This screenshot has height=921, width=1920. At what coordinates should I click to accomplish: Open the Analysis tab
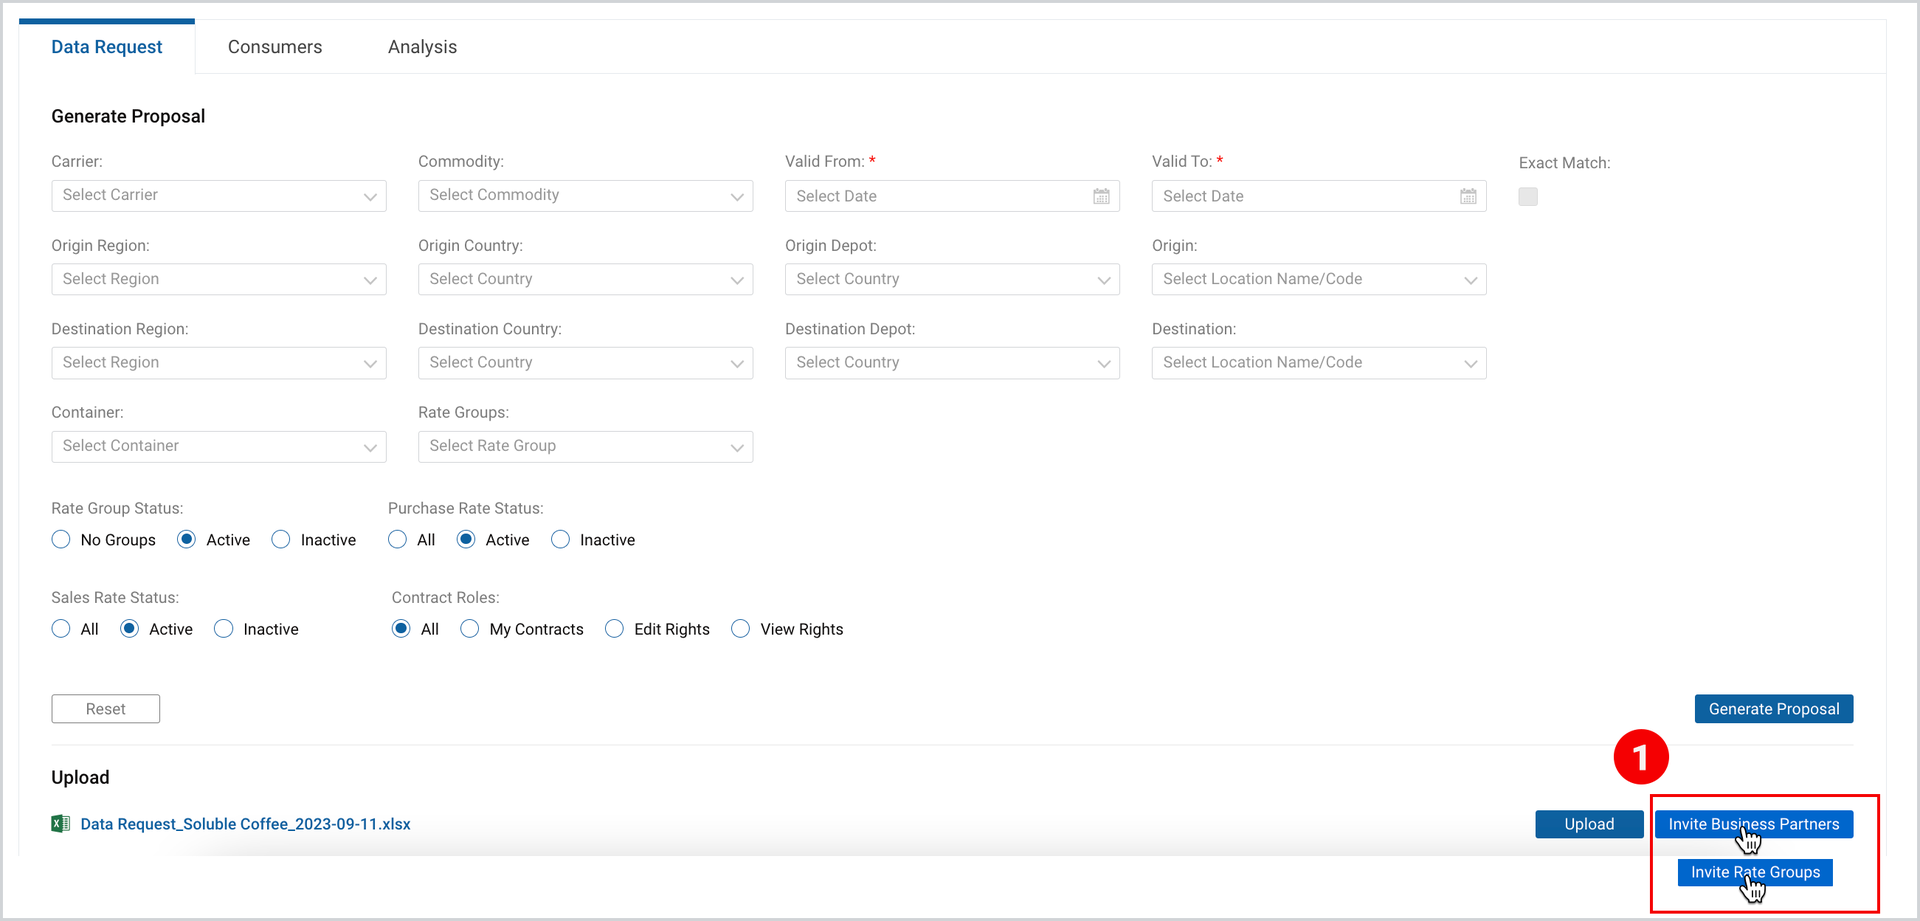422,47
